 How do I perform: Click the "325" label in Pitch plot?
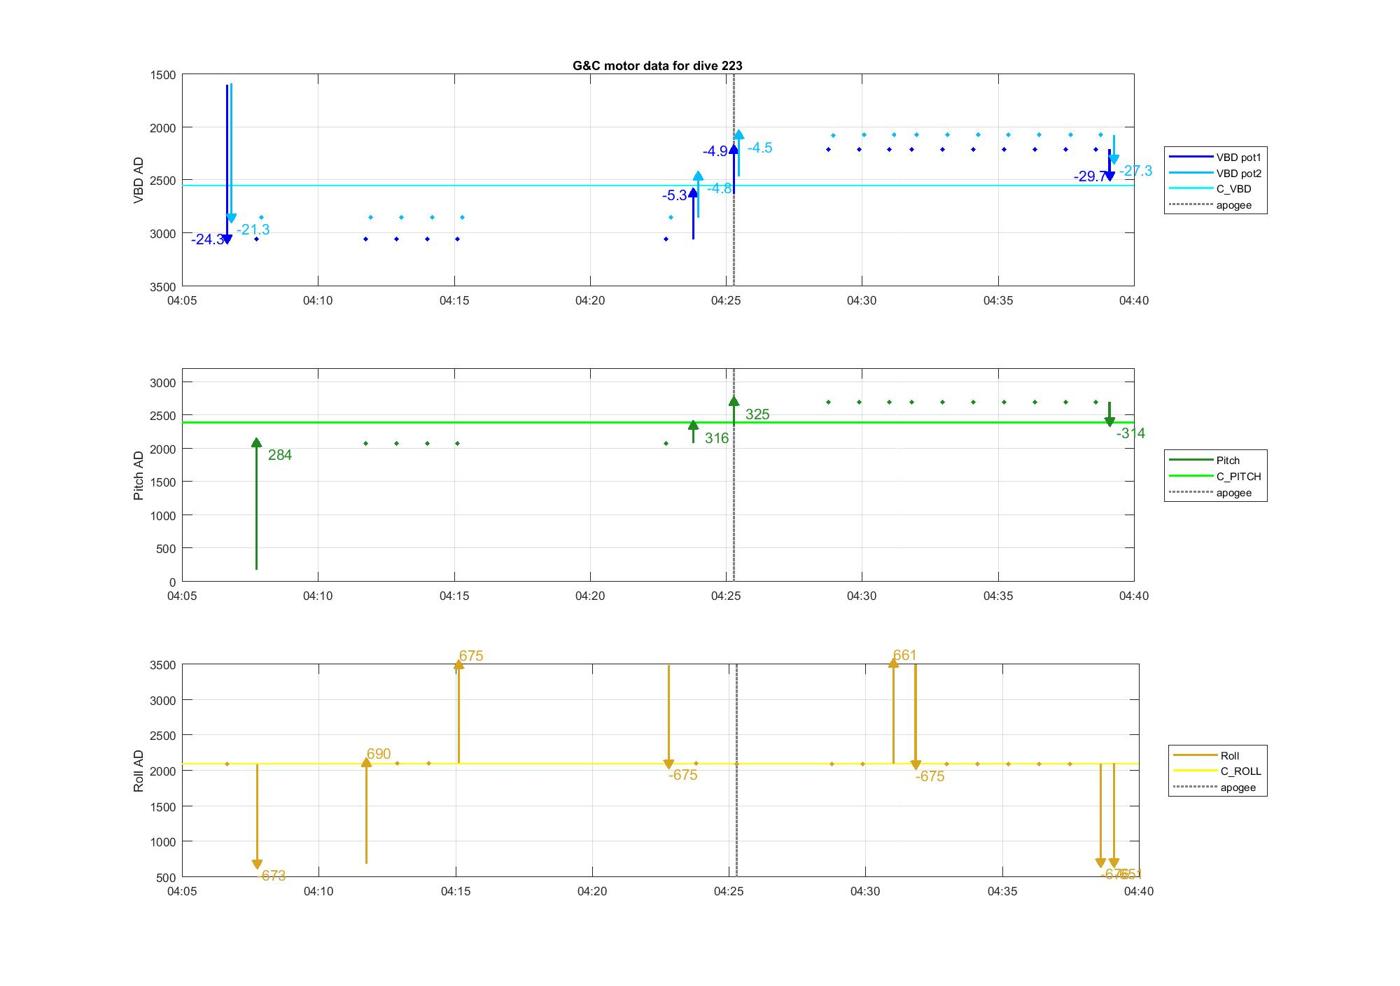click(757, 414)
